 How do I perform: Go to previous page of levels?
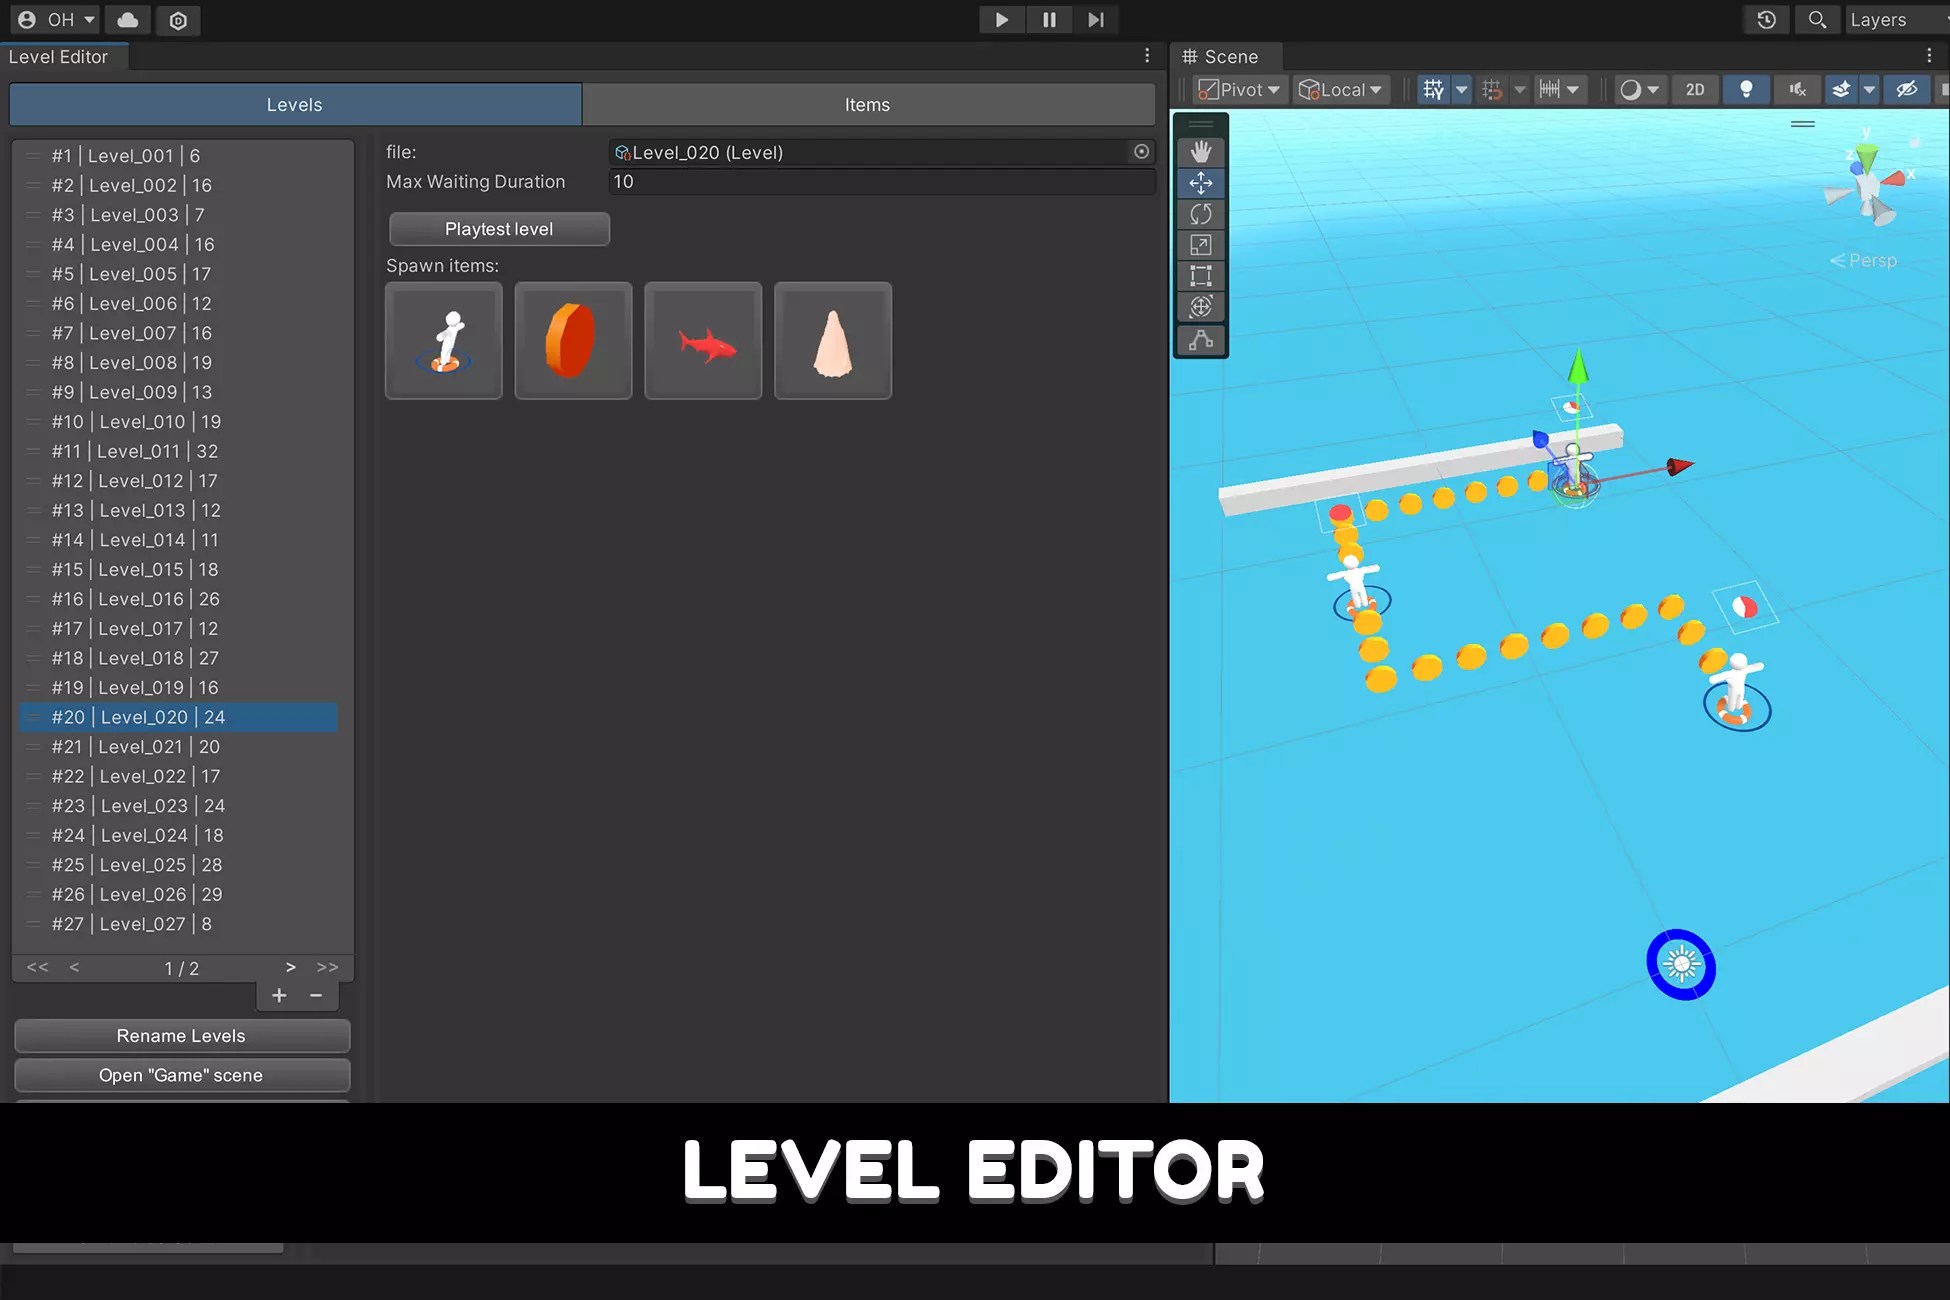tap(74, 967)
